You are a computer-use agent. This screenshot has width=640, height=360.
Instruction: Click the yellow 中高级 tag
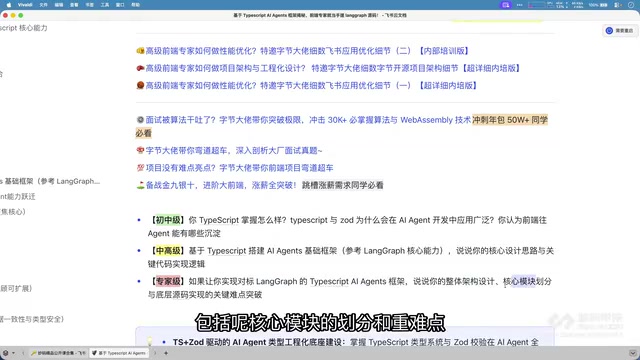coord(168,251)
